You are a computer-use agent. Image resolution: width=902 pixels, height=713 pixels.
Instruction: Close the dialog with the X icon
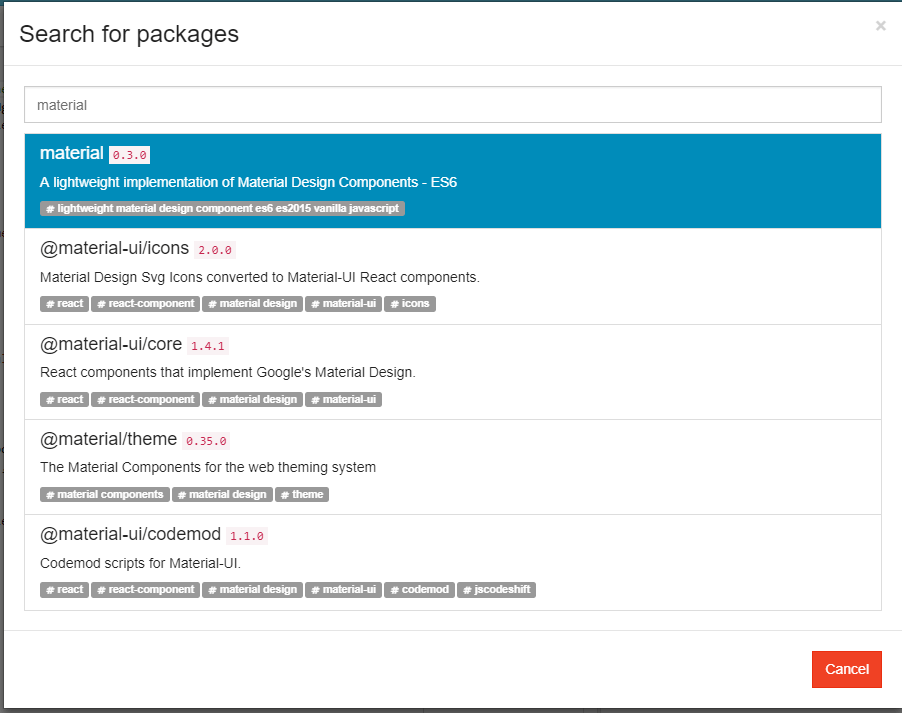pos(880,26)
